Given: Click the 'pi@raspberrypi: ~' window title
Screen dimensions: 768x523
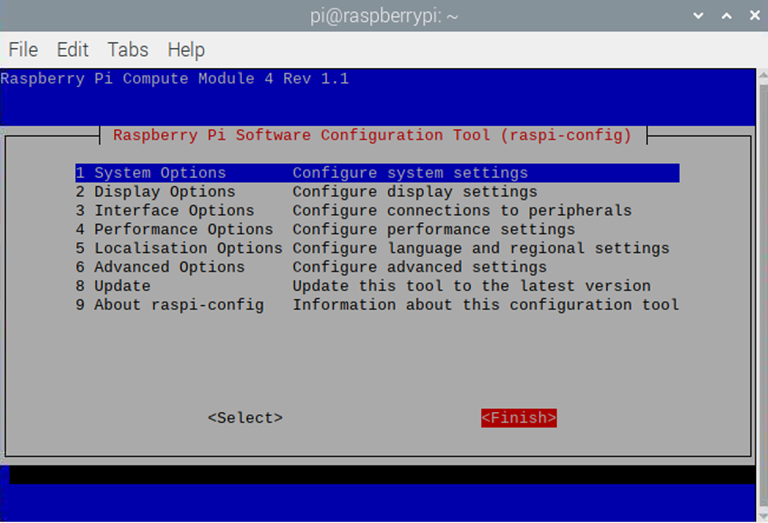Looking at the screenshot, I should [384, 16].
